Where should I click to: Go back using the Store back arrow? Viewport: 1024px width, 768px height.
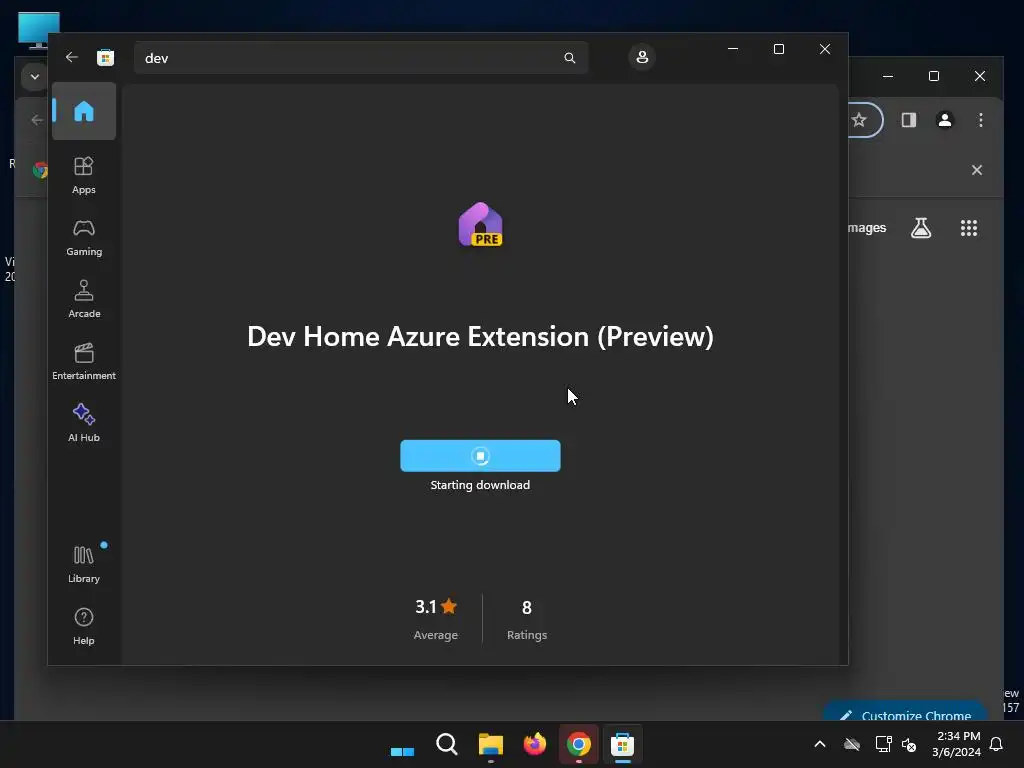72,57
